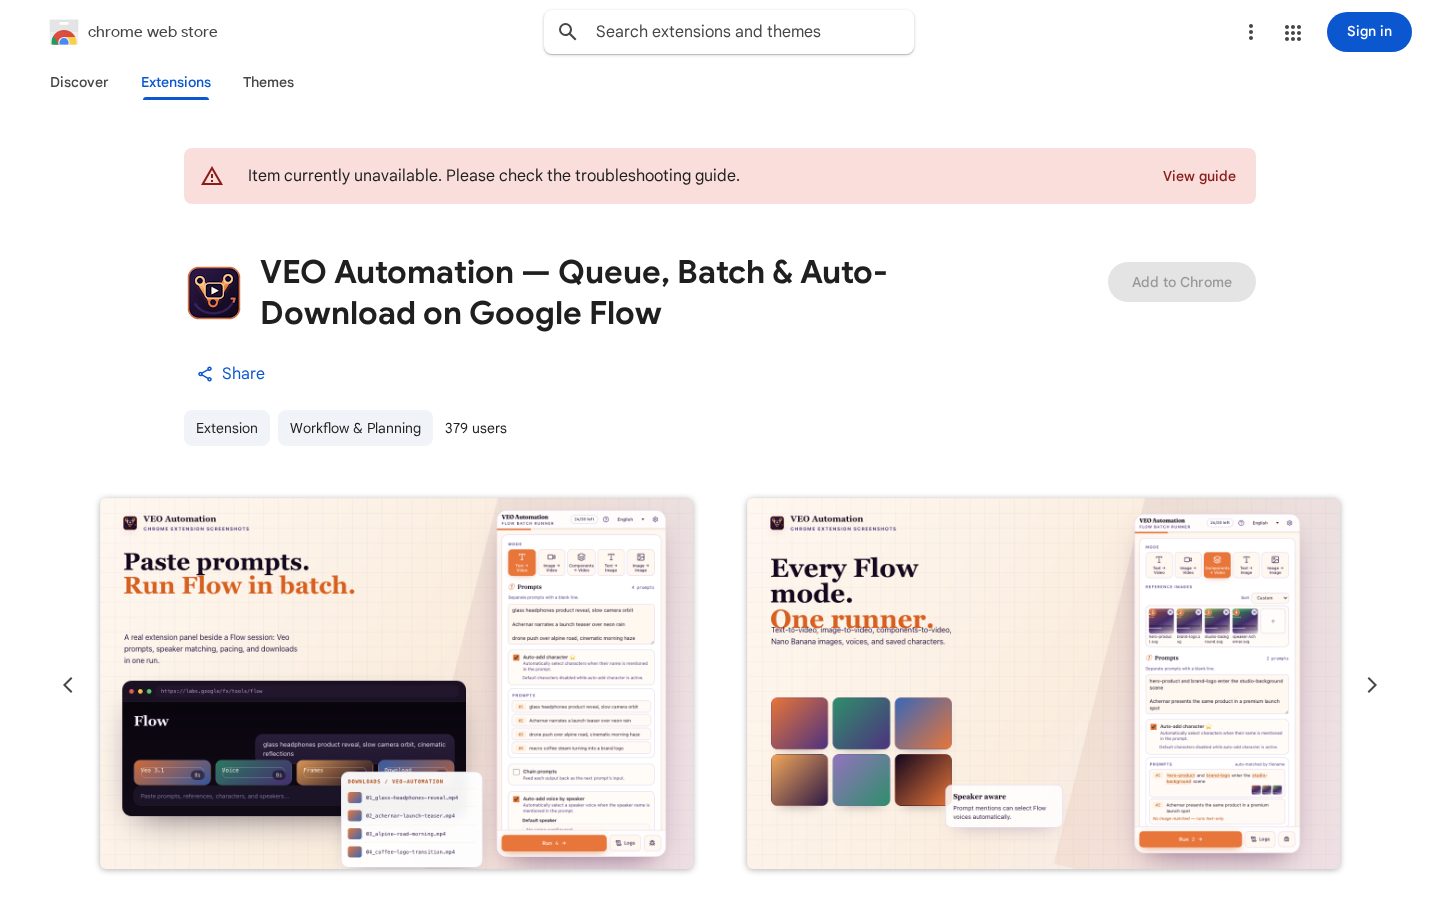Select the Workflow & Planning chip
This screenshot has width=1440, height=900.
(355, 428)
